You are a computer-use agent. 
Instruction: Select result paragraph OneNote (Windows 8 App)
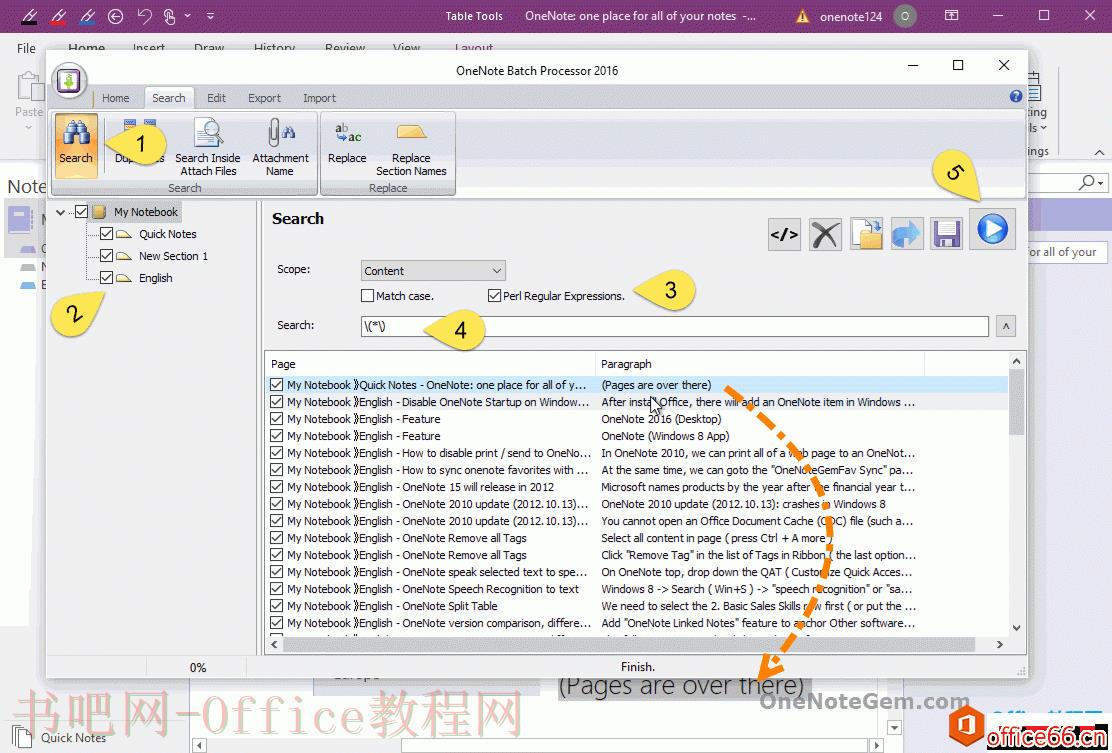point(665,435)
